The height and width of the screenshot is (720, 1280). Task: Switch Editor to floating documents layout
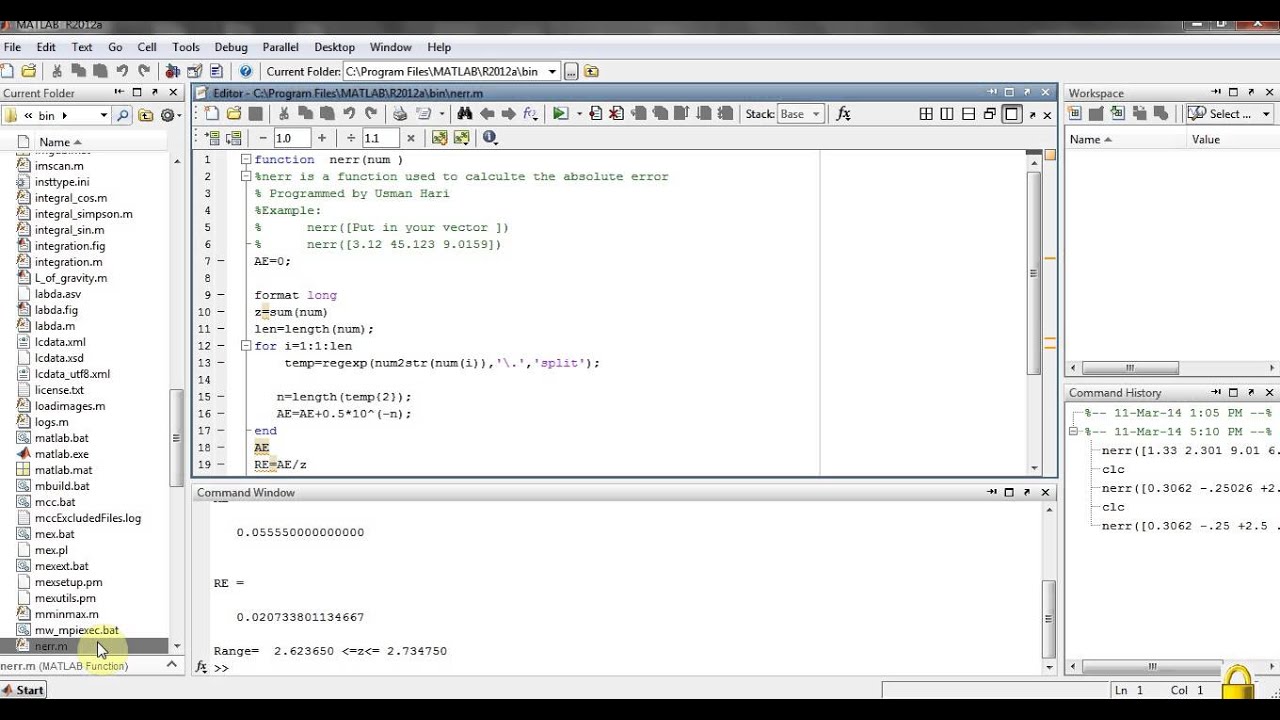click(990, 114)
